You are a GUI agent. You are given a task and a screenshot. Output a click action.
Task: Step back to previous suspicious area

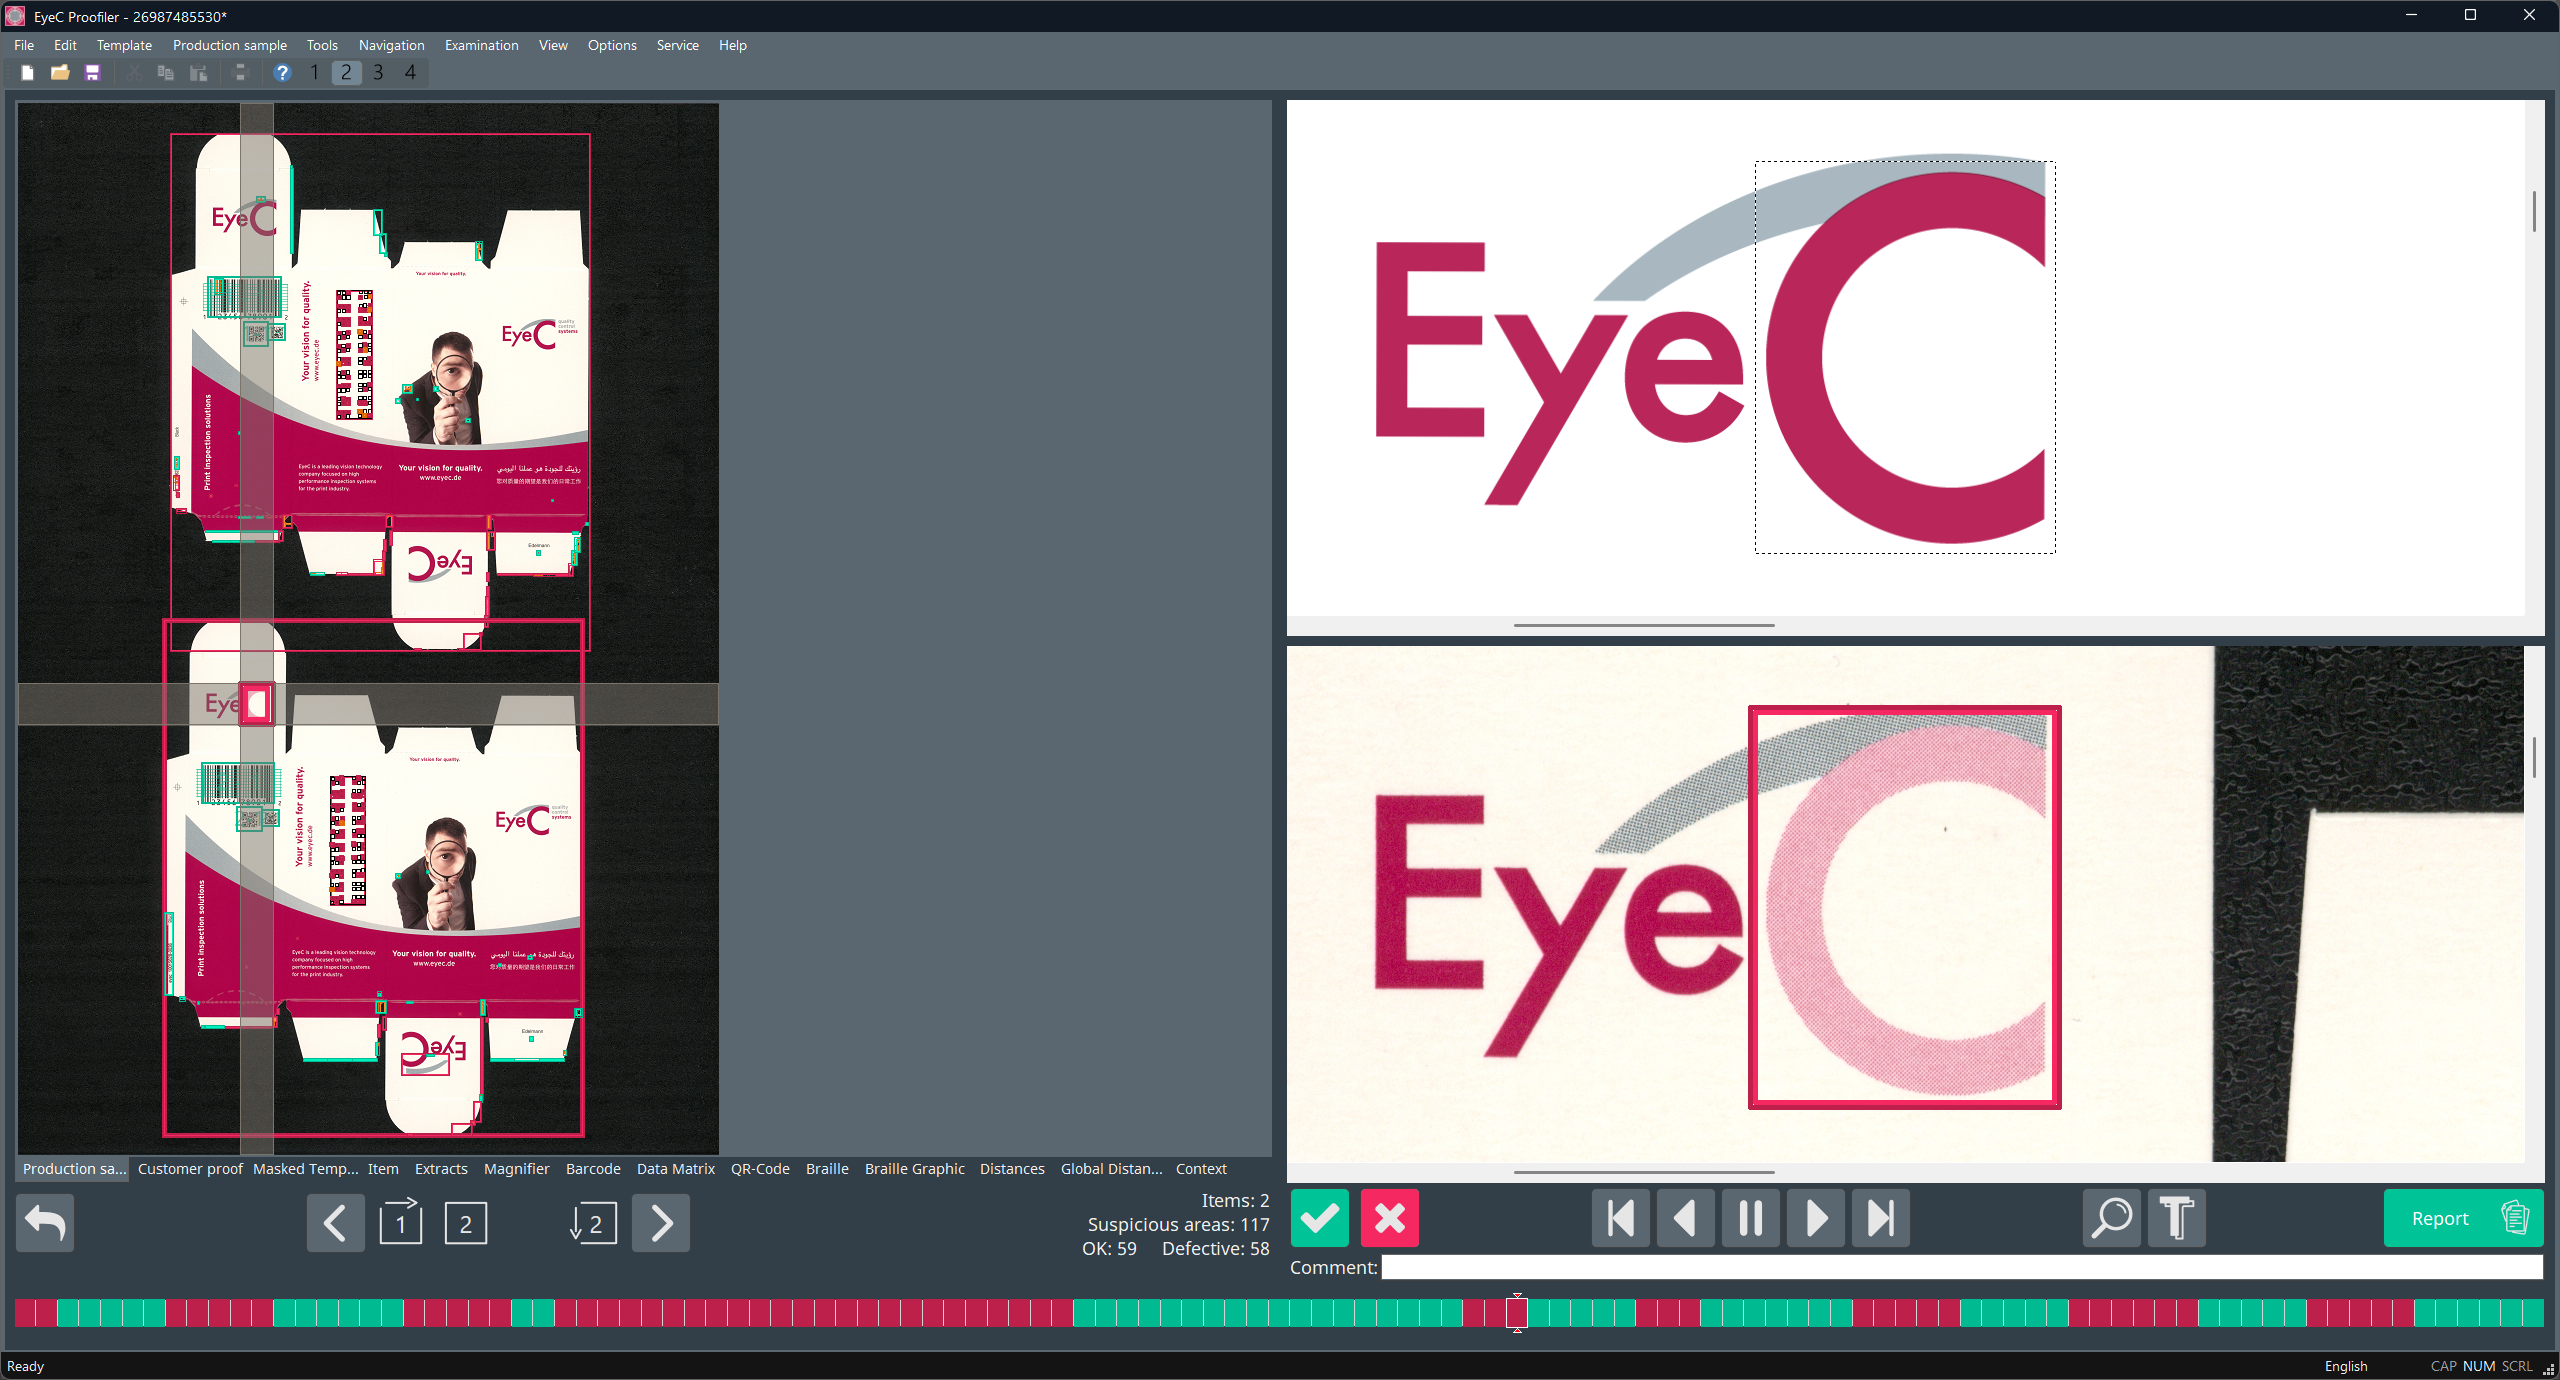[x=1686, y=1218]
